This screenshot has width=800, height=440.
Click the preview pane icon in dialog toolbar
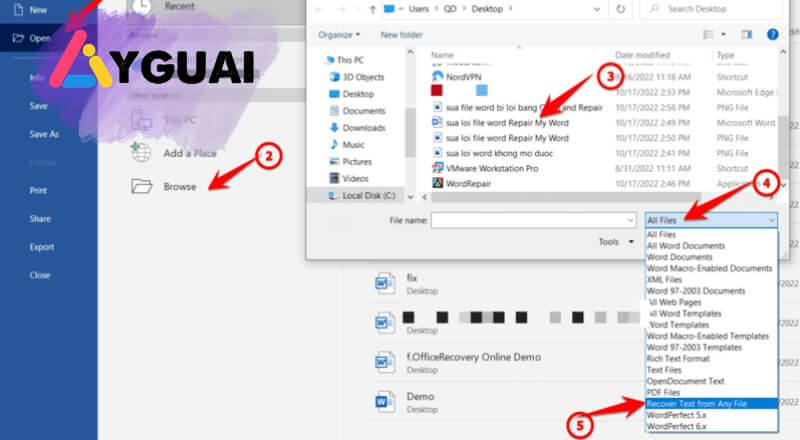tap(747, 34)
